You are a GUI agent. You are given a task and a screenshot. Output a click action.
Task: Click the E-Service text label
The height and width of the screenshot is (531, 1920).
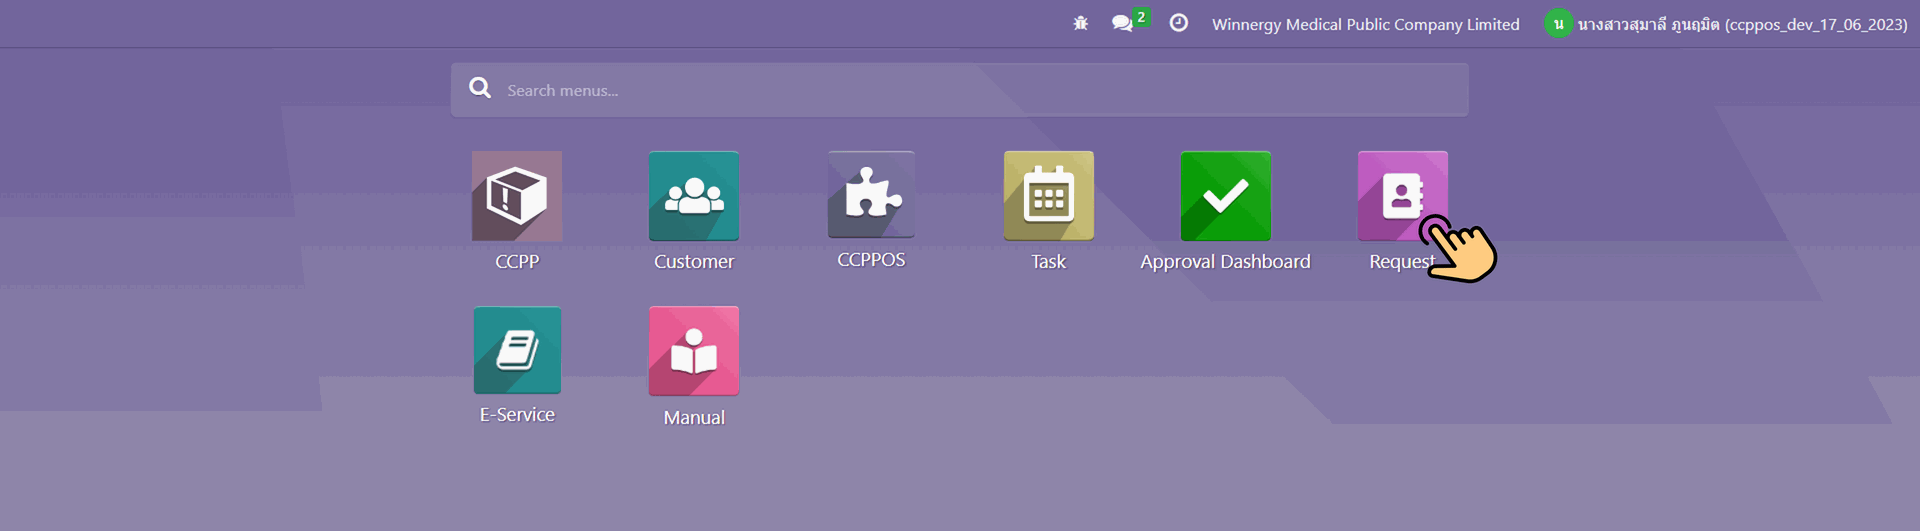click(517, 415)
